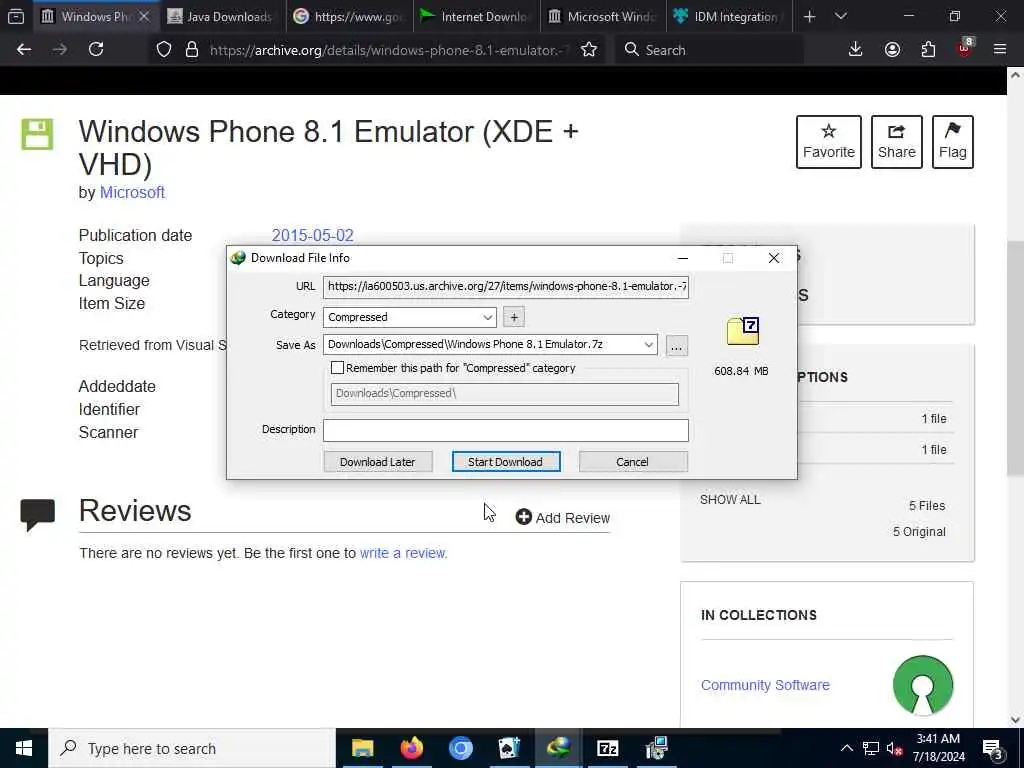Share this archive item
Image resolution: width=1024 pixels, height=768 pixels.
pyautogui.click(x=897, y=142)
